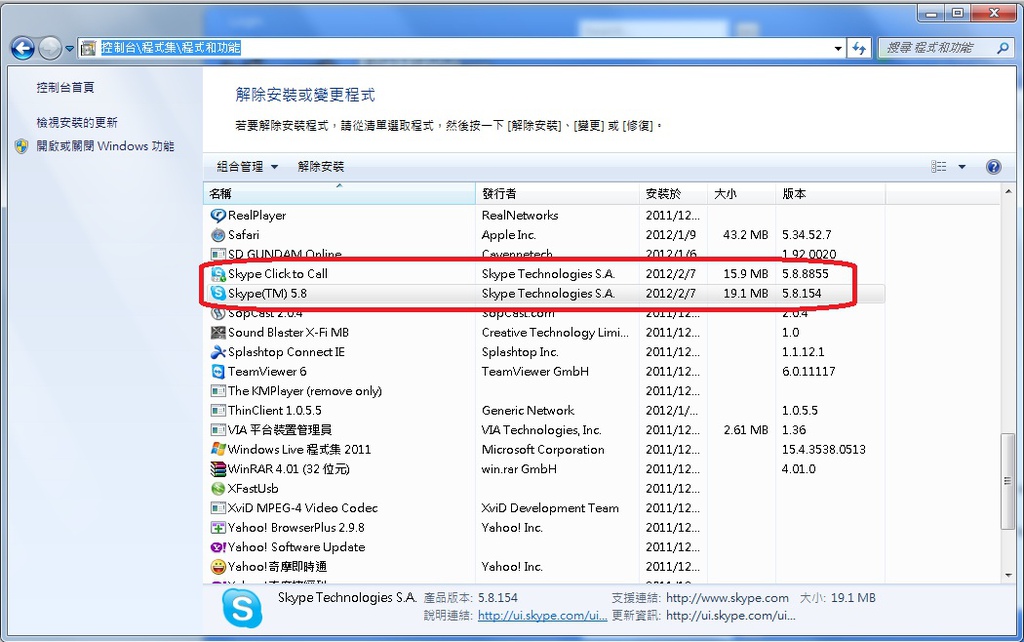Select the Skype(TM) 5.8 icon
Screen dimensions: 1024x642
[217, 293]
